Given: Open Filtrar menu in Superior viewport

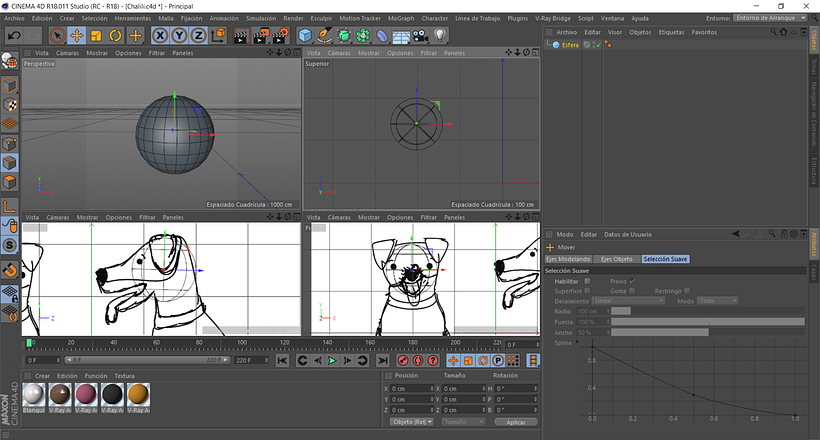Looking at the screenshot, I should point(428,53).
